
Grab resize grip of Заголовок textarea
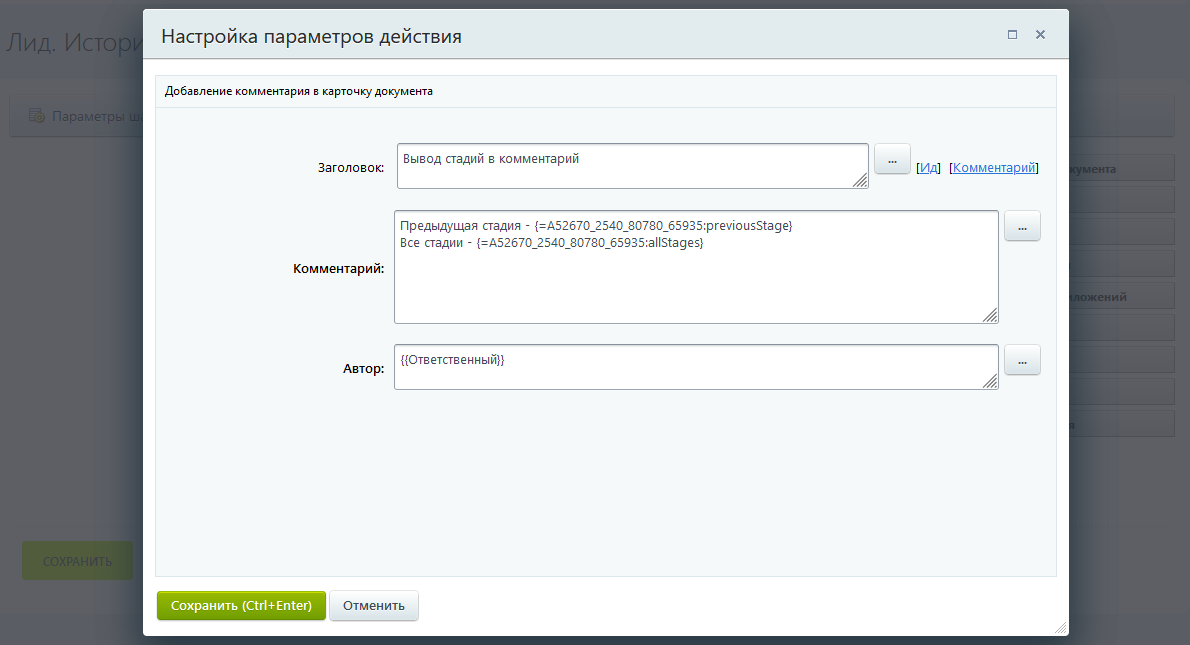pos(860,180)
